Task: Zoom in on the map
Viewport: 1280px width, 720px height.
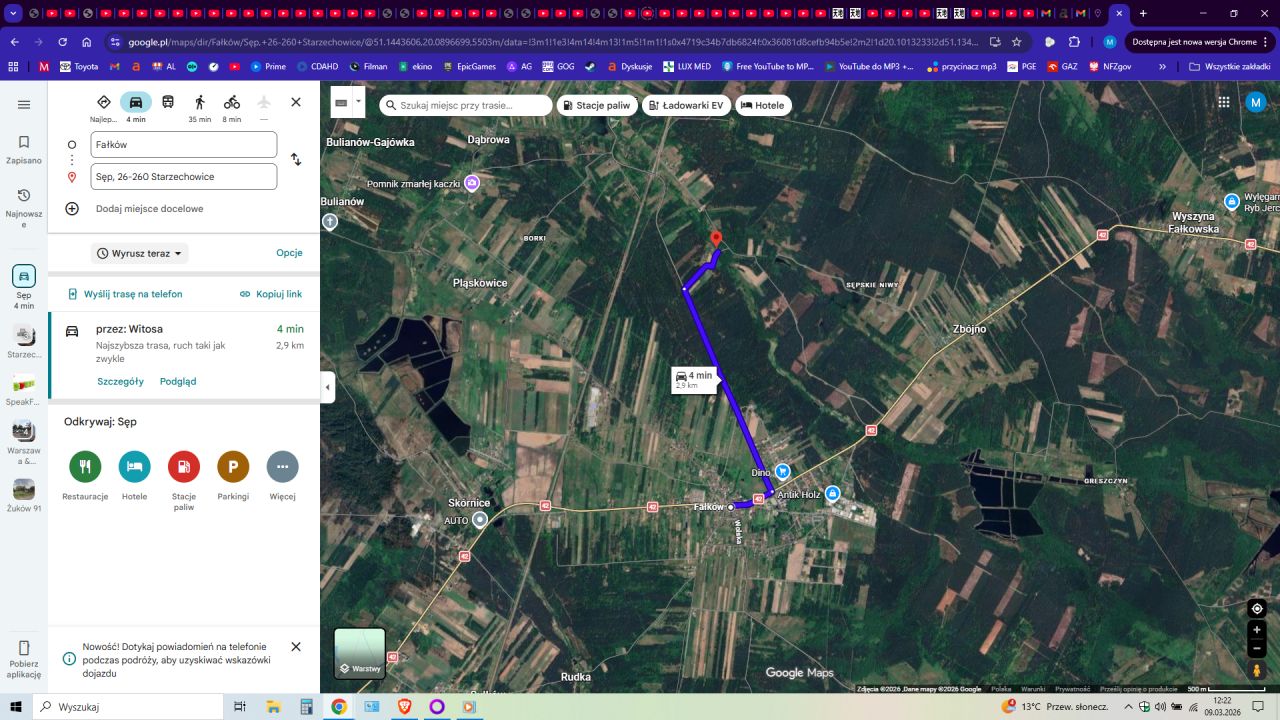Action: [1257, 630]
